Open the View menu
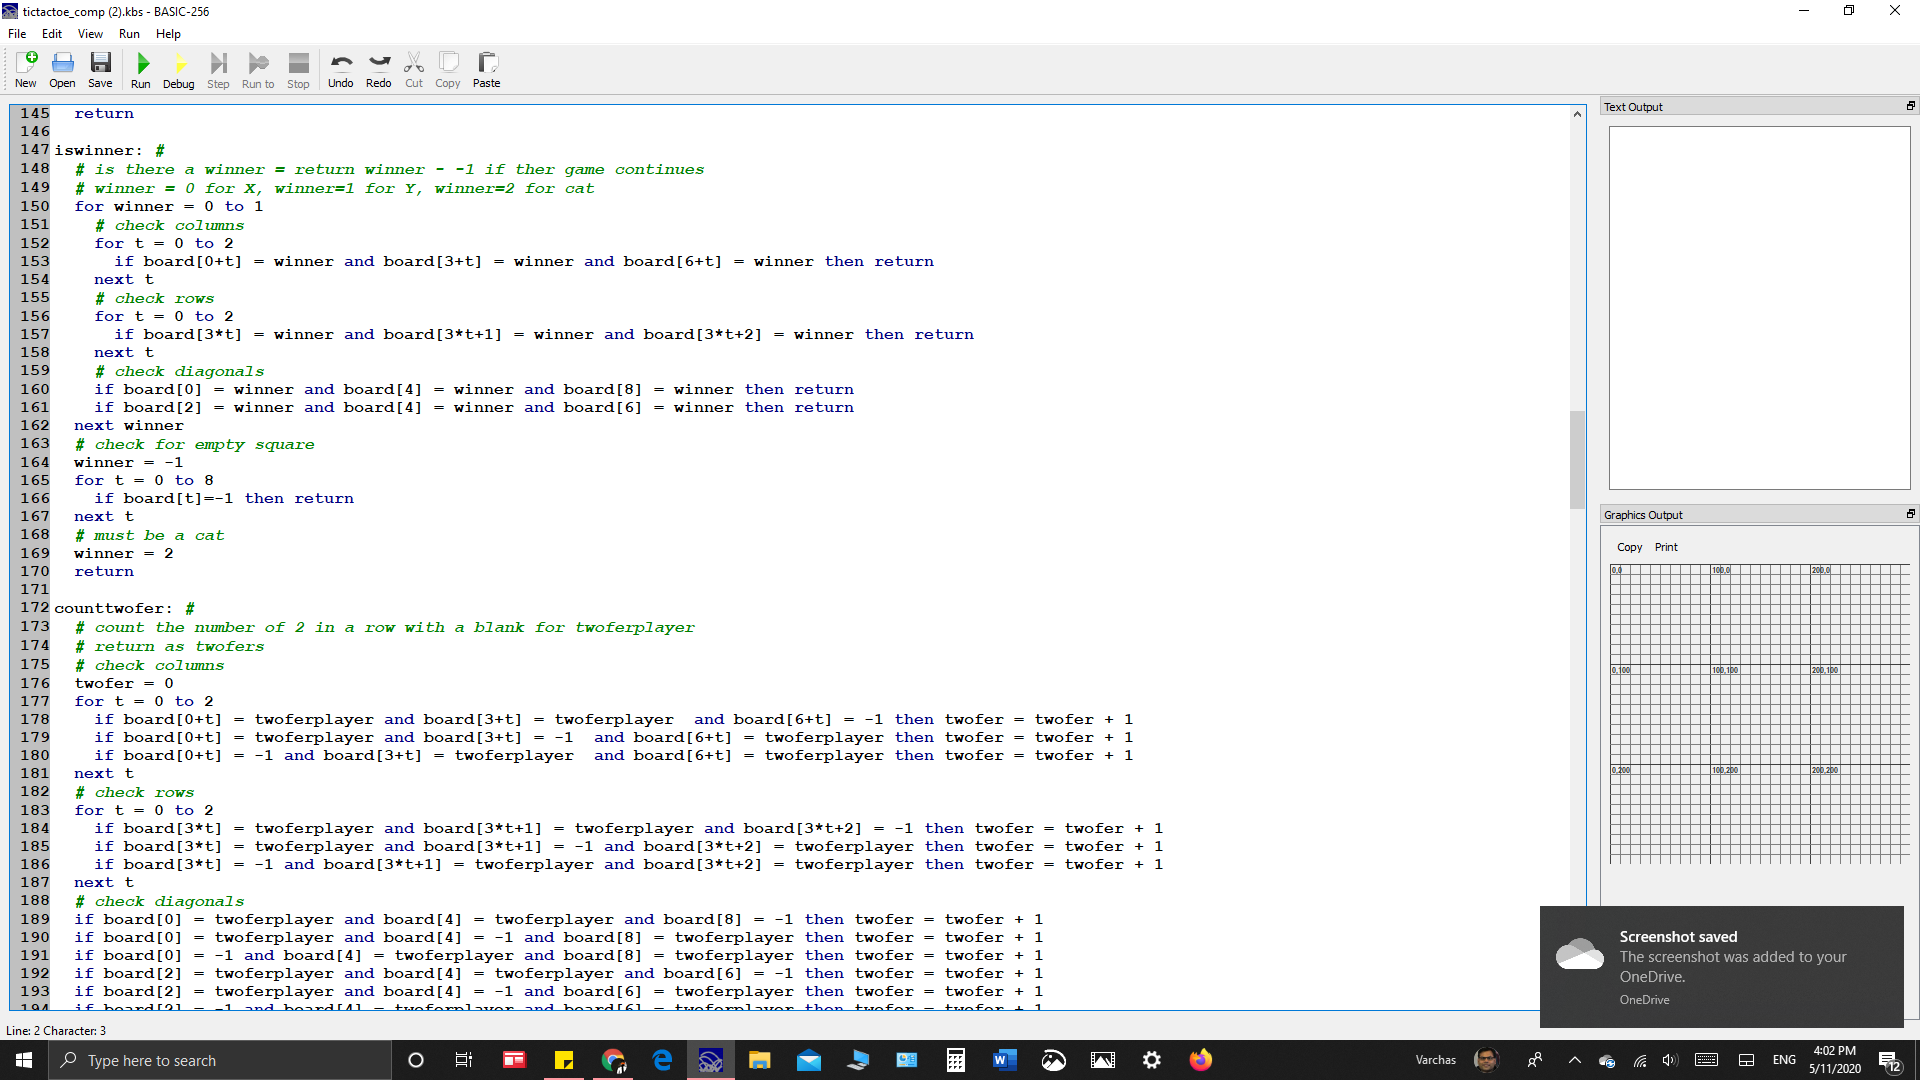 [90, 33]
